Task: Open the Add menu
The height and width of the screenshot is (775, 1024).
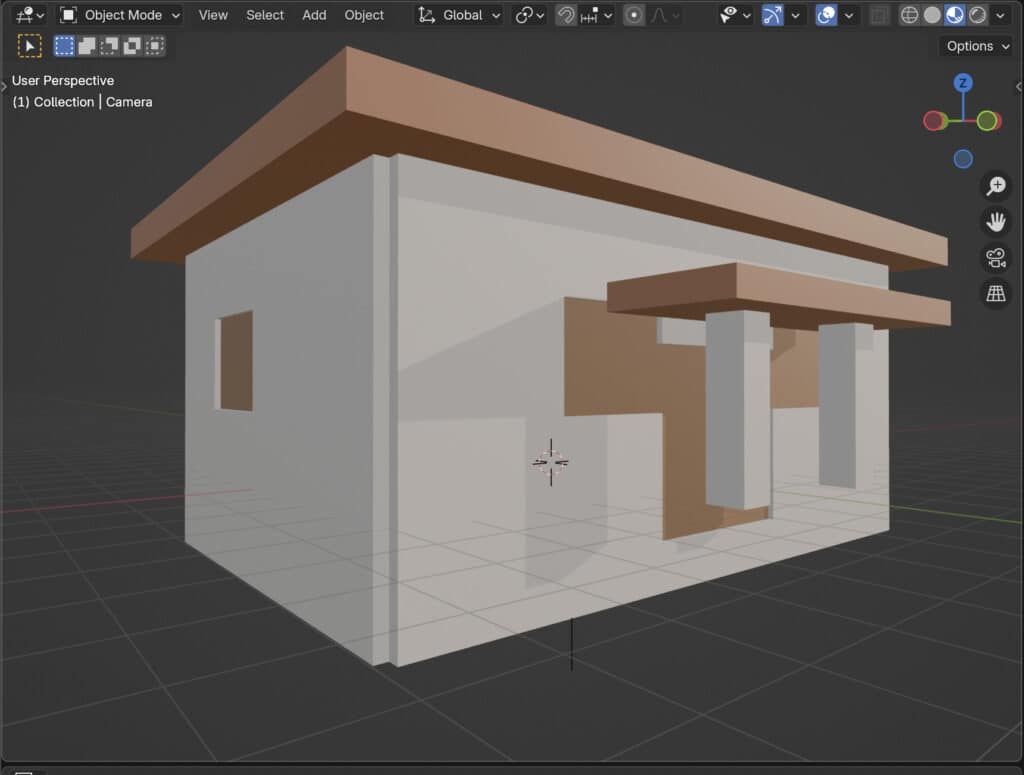Action: pos(314,15)
